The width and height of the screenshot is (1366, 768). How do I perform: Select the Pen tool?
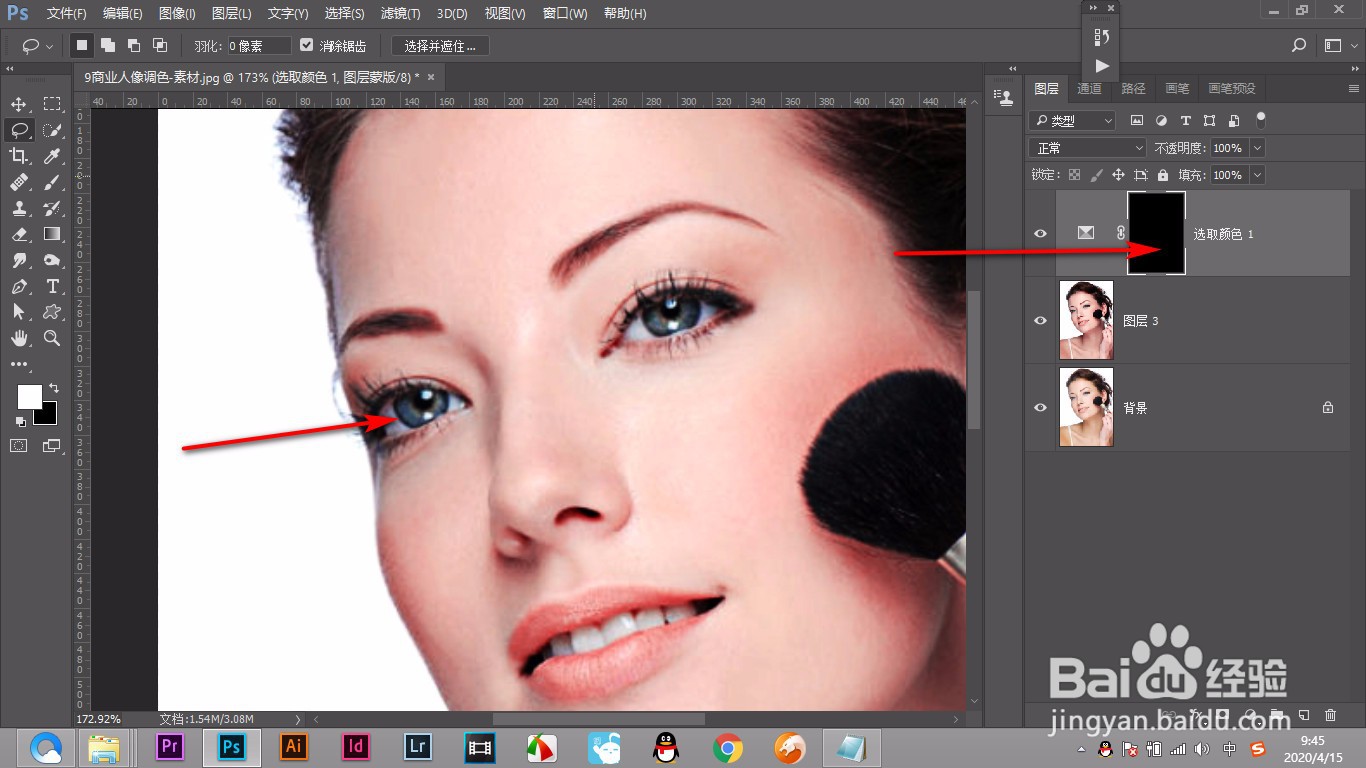(x=19, y=286)
